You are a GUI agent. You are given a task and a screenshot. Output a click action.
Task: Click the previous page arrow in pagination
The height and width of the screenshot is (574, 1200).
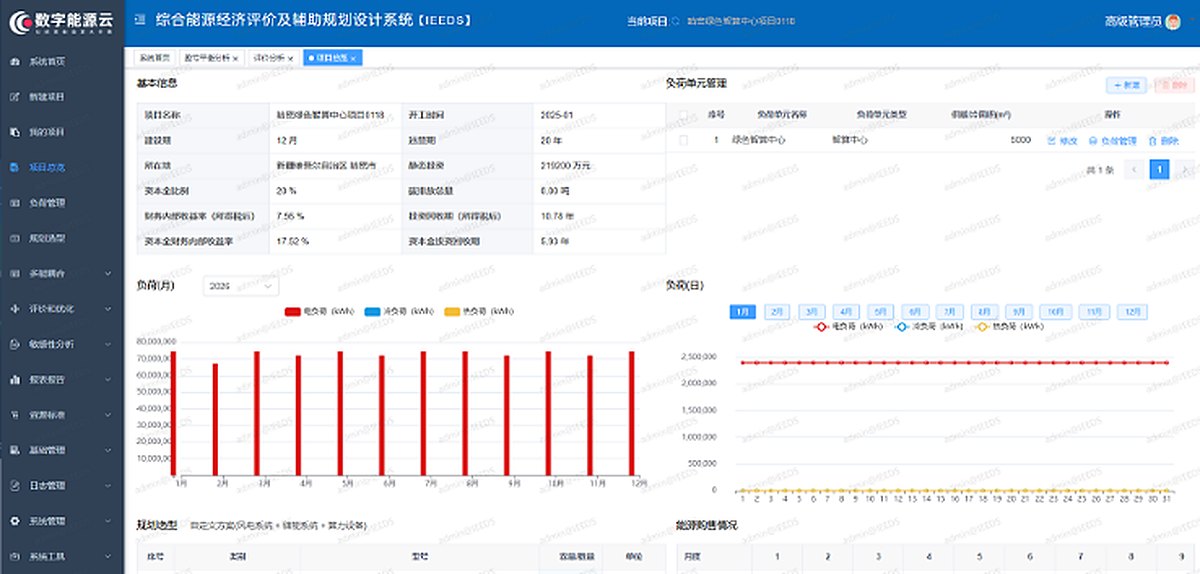pos(1134,170)
